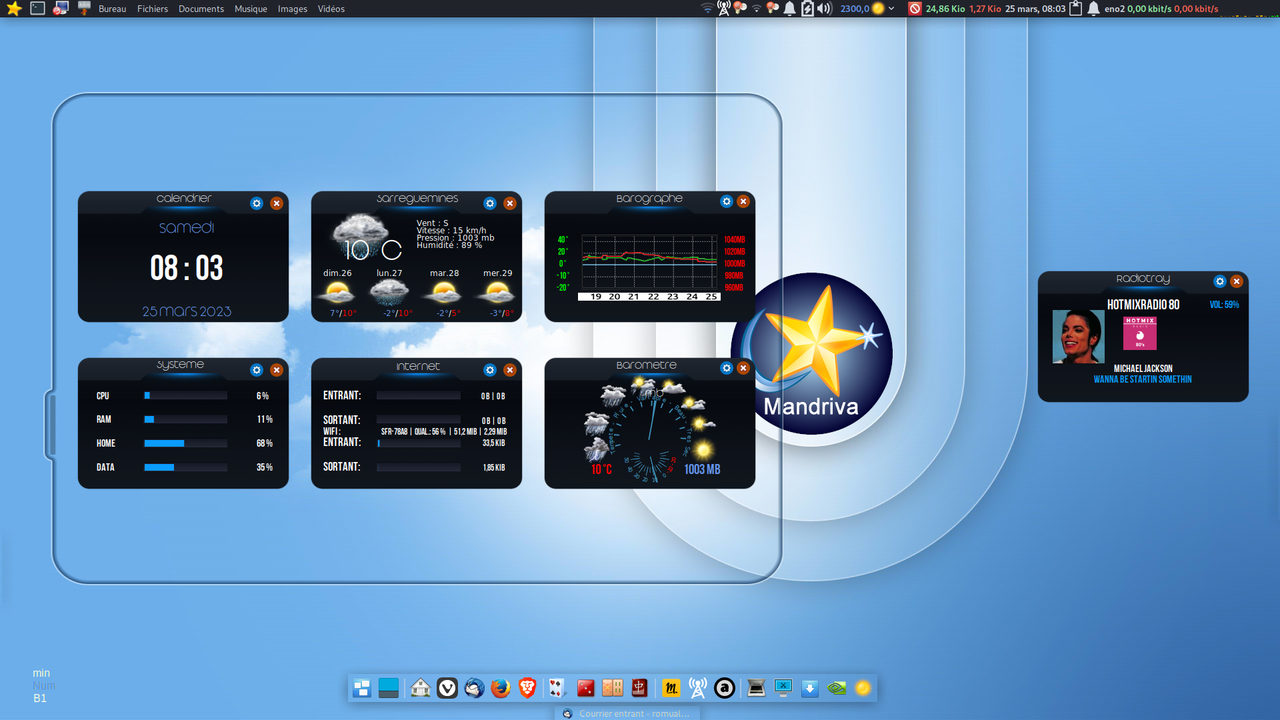
Task: Open the notification bell beside eno2
Action: pyautogui.click(x=1093, y=8)
